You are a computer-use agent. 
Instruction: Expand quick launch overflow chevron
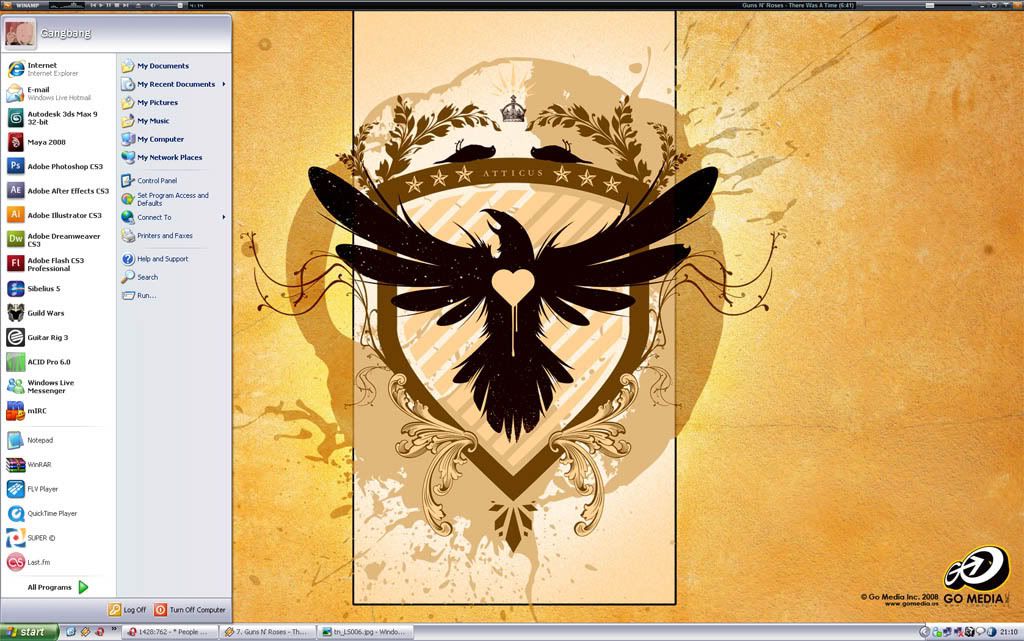(x=114, y=630)
